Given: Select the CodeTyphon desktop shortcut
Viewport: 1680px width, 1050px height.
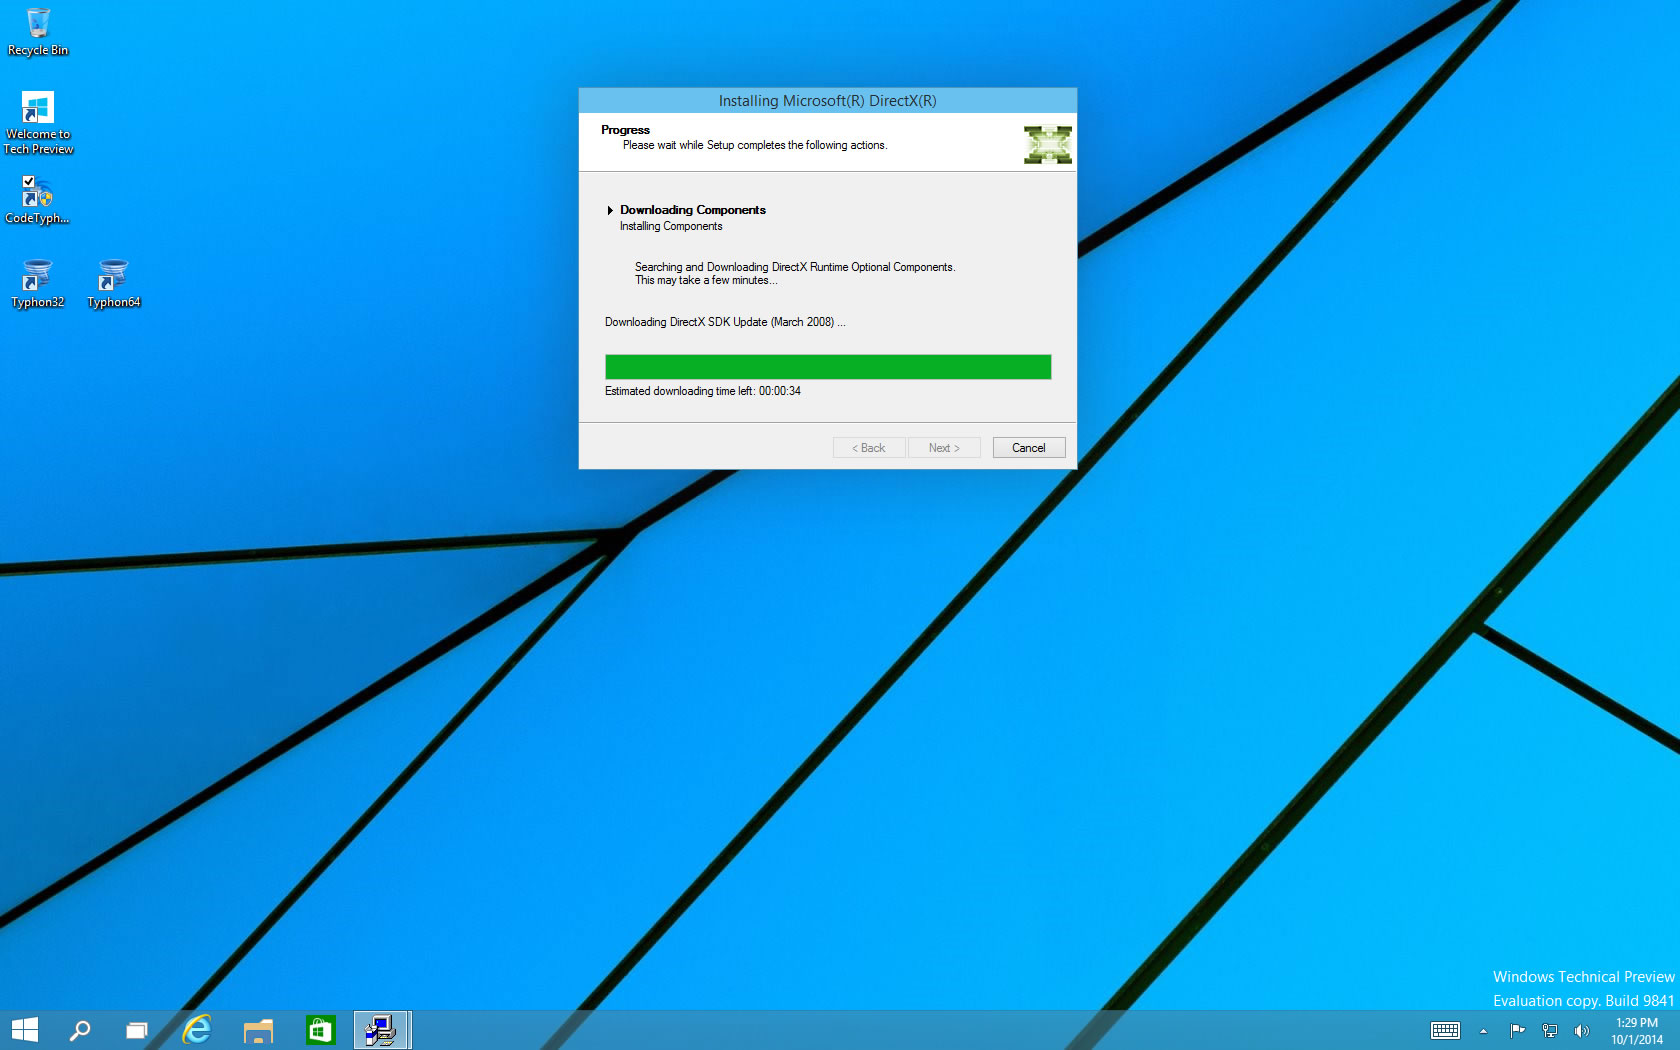Looking at the screenshot, I should [x=37, y=199].
